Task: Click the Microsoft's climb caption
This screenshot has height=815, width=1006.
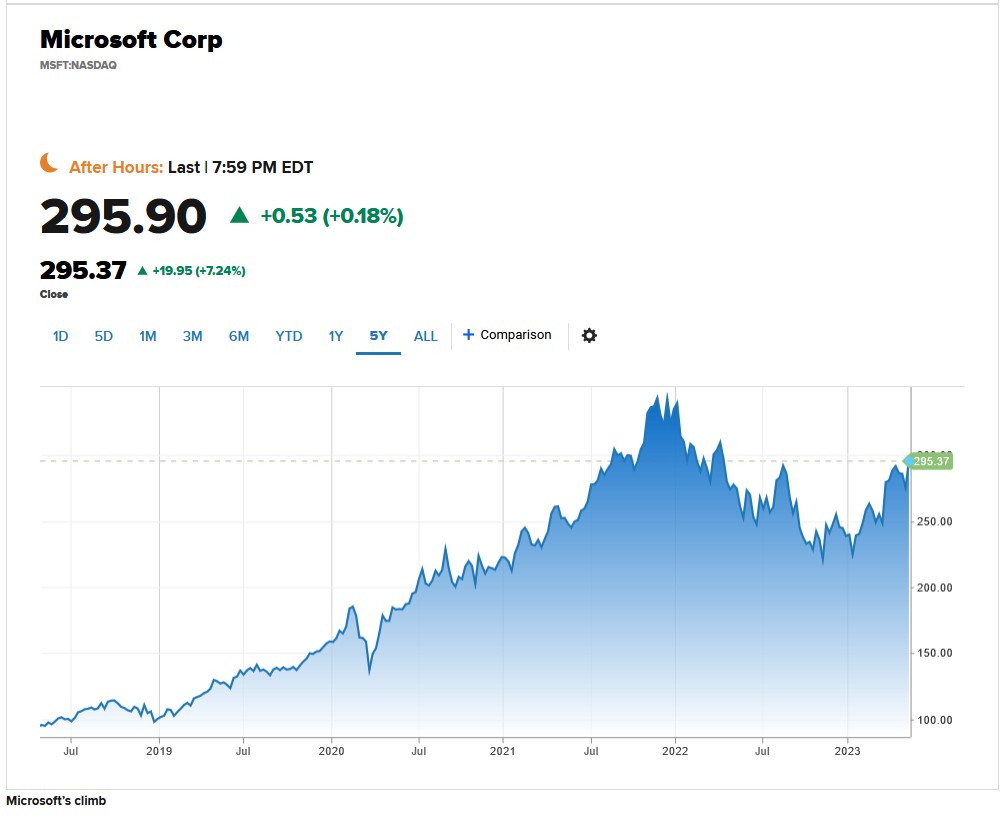Action: 56,801
